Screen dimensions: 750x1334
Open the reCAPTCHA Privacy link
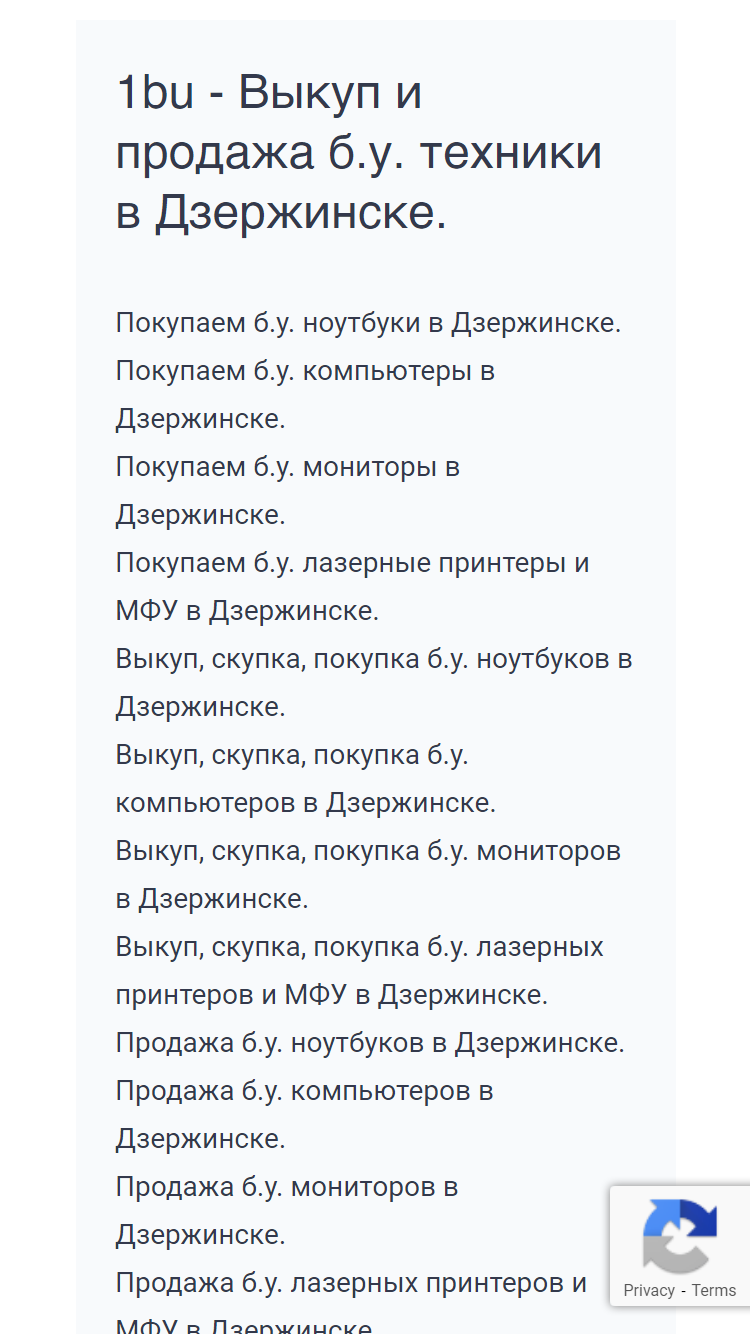(649, 1290)
